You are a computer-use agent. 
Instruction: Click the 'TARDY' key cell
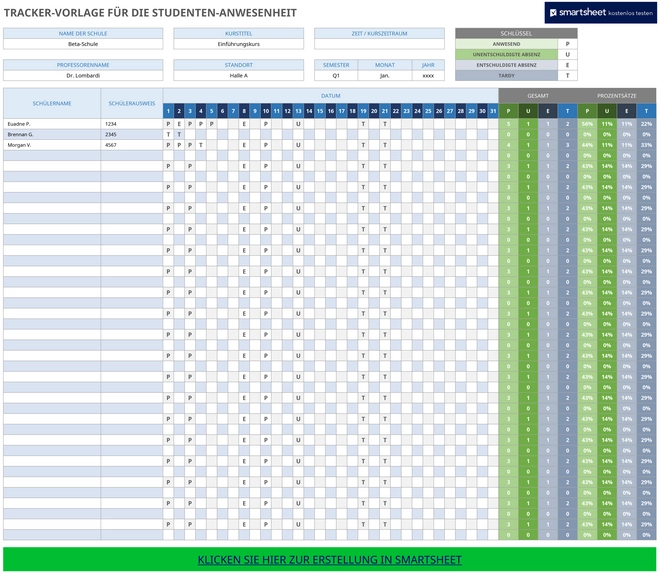click(x=506, y=76)
